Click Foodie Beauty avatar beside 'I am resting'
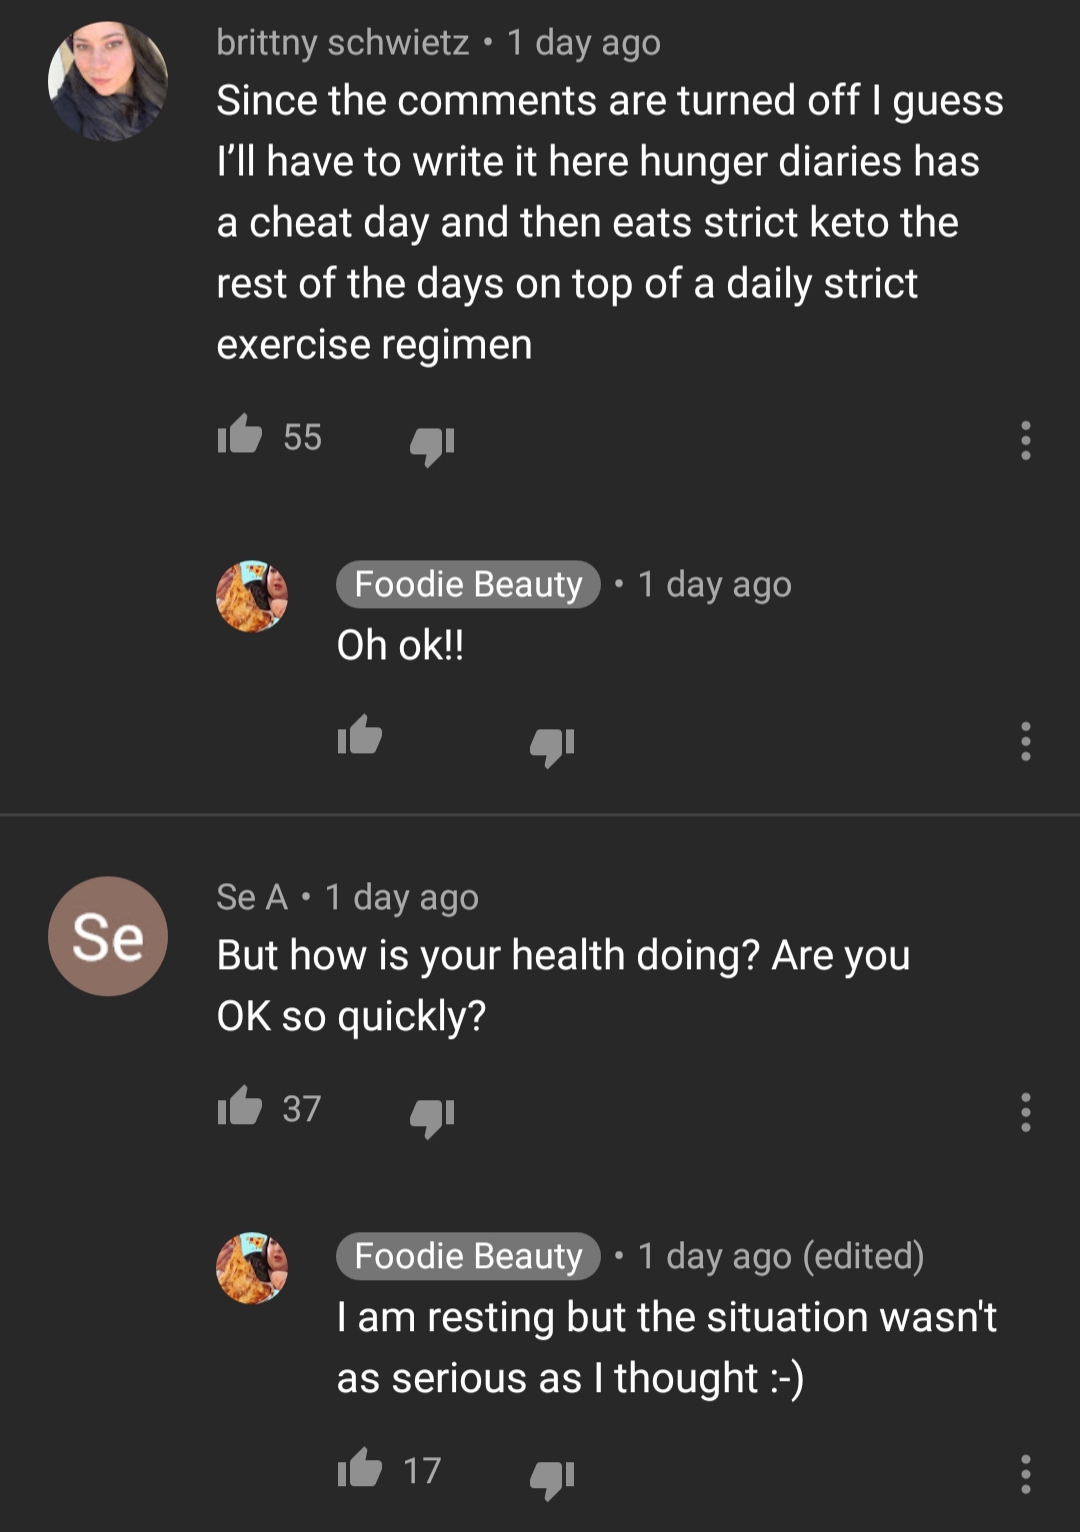1080x1532 pixels. (x=252, y=1268)
